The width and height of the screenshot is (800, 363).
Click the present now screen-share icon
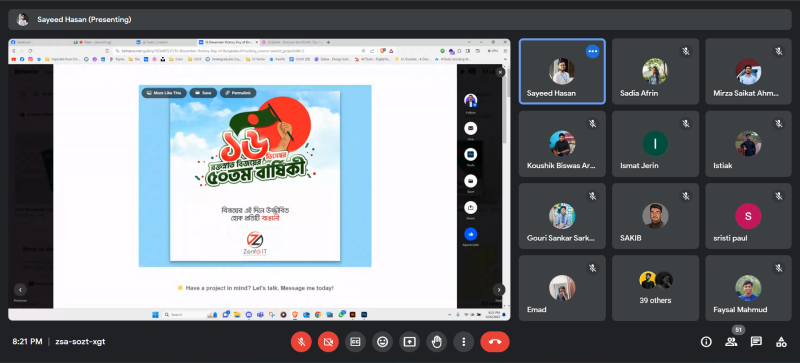click(409, 342)
